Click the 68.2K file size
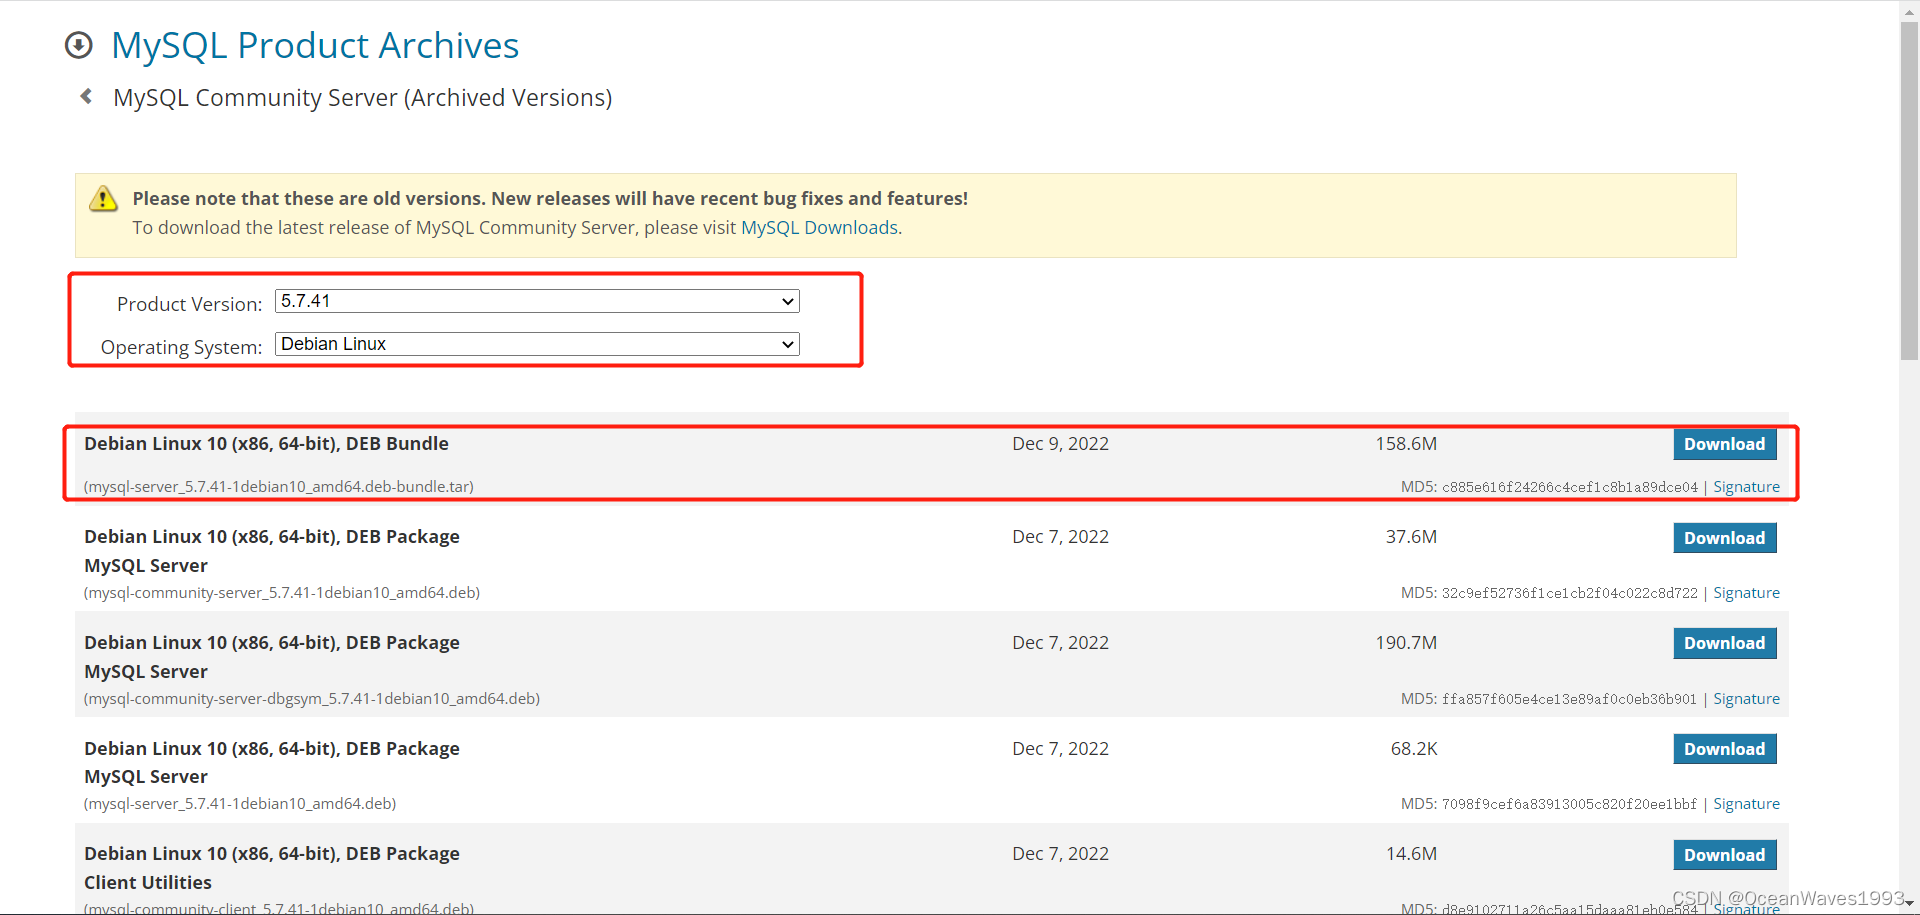 coord(1414,749)
